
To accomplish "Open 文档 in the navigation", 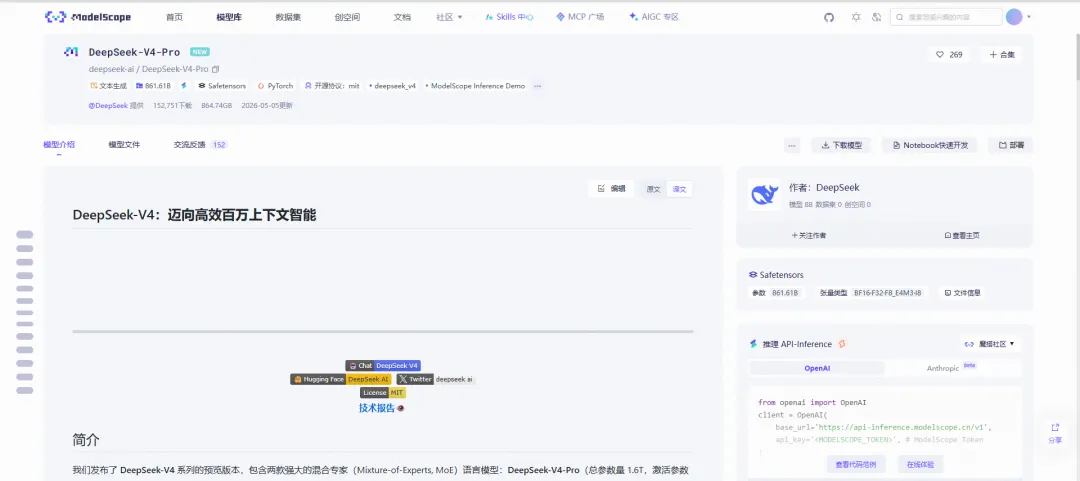I will (402, 17).
